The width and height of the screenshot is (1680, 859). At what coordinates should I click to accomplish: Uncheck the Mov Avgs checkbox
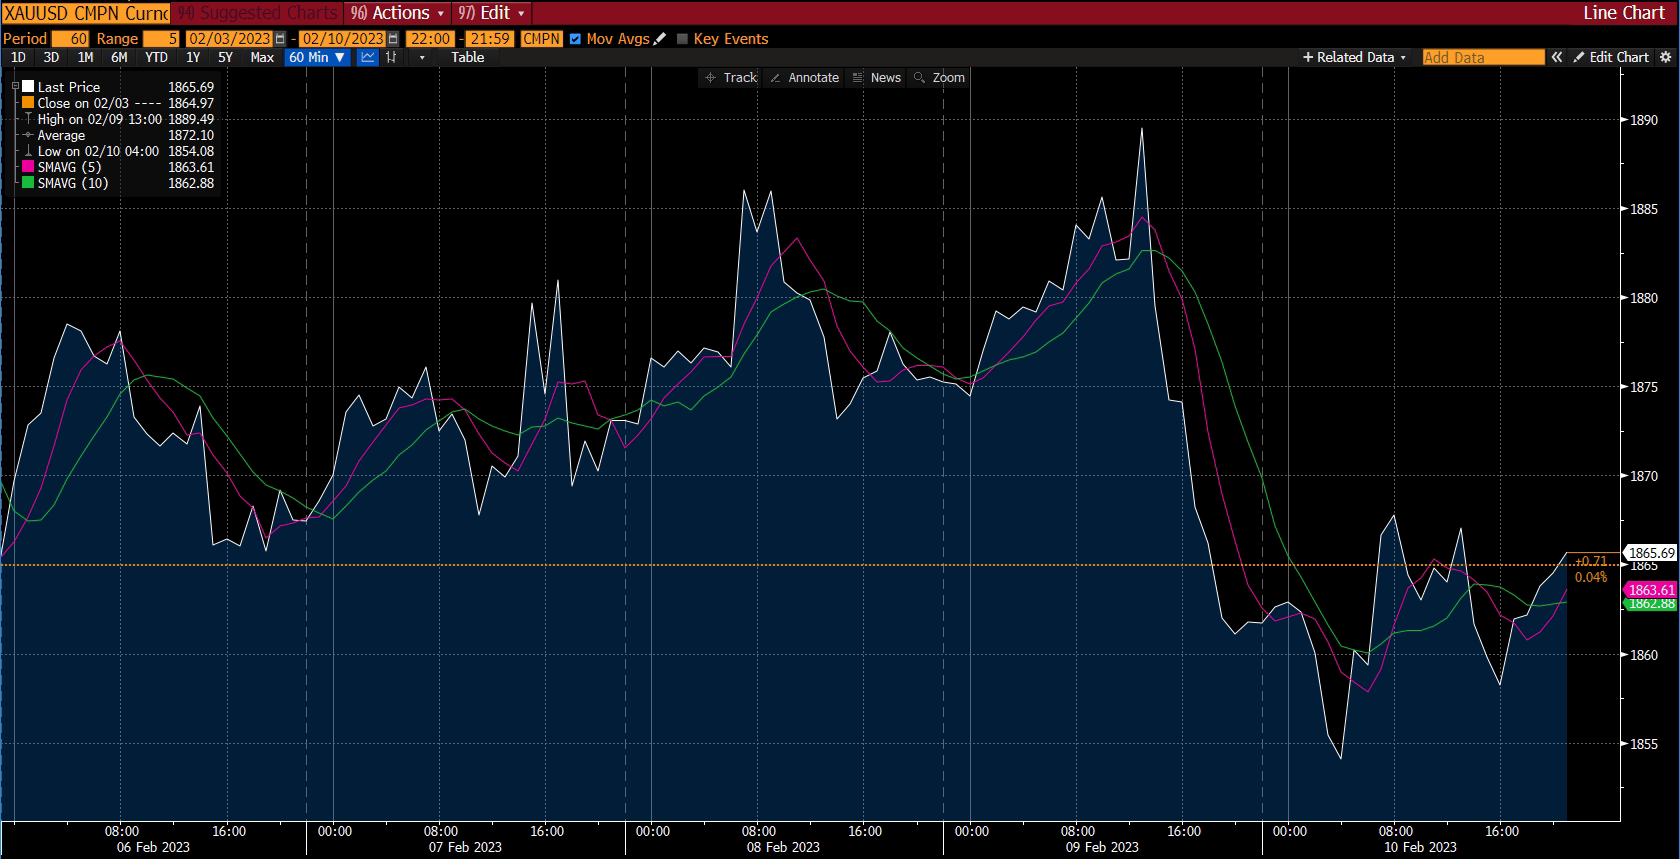pos(575,39)
